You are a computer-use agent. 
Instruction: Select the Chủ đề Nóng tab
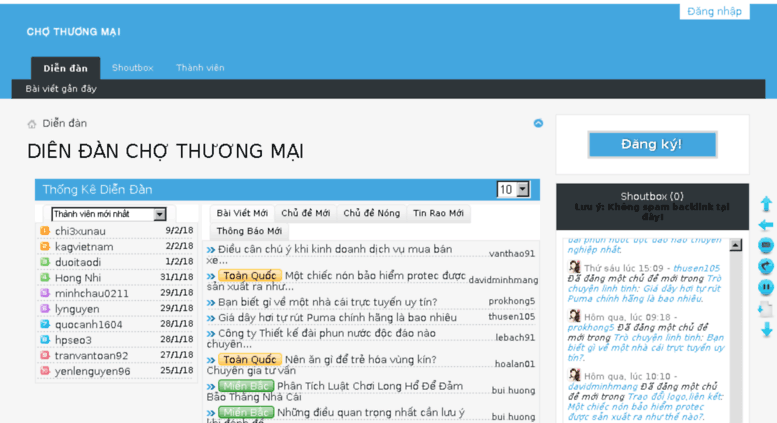click(372, 213)
